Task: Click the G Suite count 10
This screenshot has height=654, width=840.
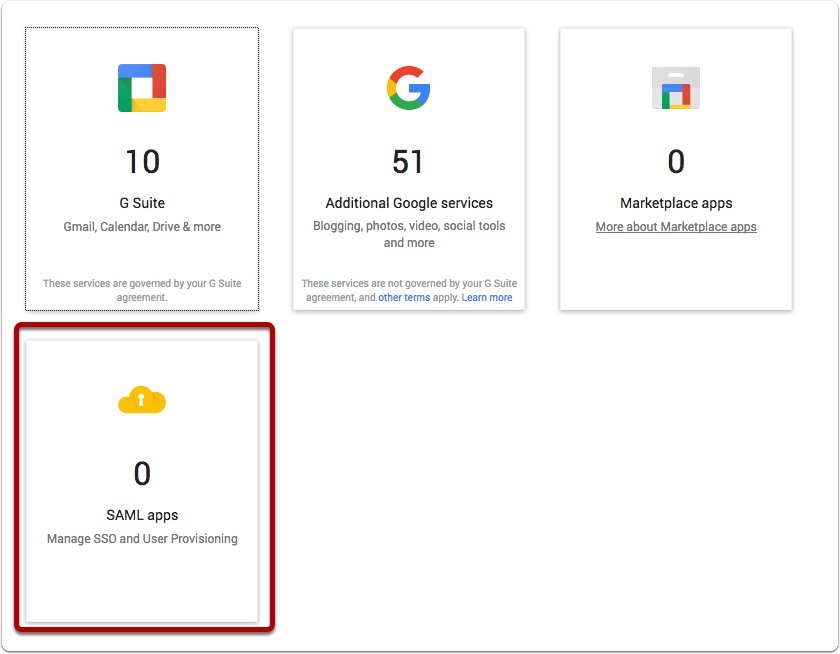Action: click(142, 162)
